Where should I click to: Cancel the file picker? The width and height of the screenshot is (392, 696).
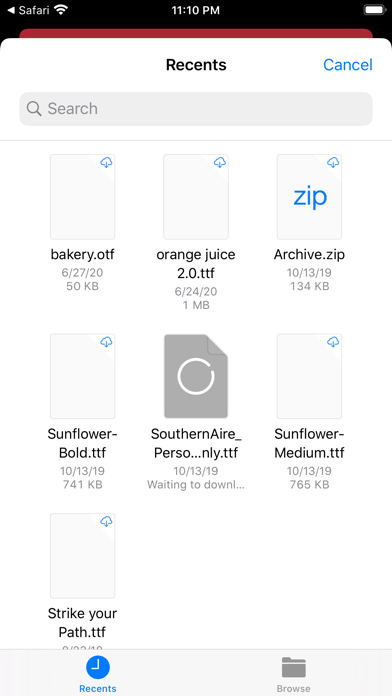pyautogui.click(x=348, y=65)
